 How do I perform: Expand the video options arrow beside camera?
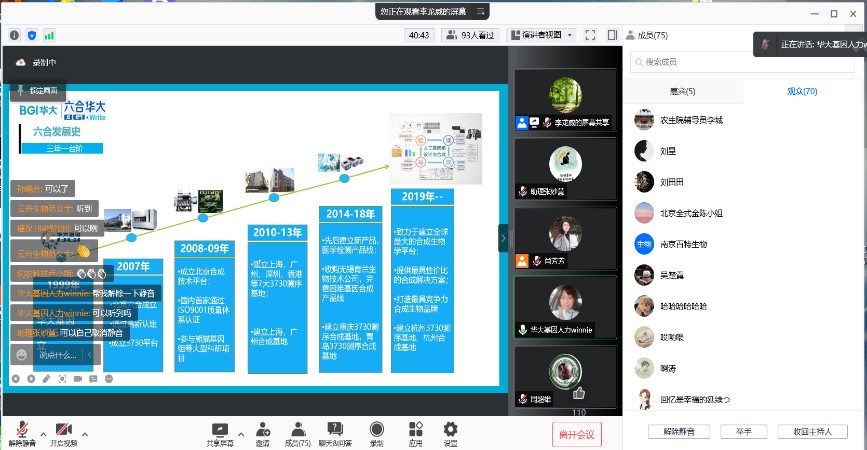(85, 434)
